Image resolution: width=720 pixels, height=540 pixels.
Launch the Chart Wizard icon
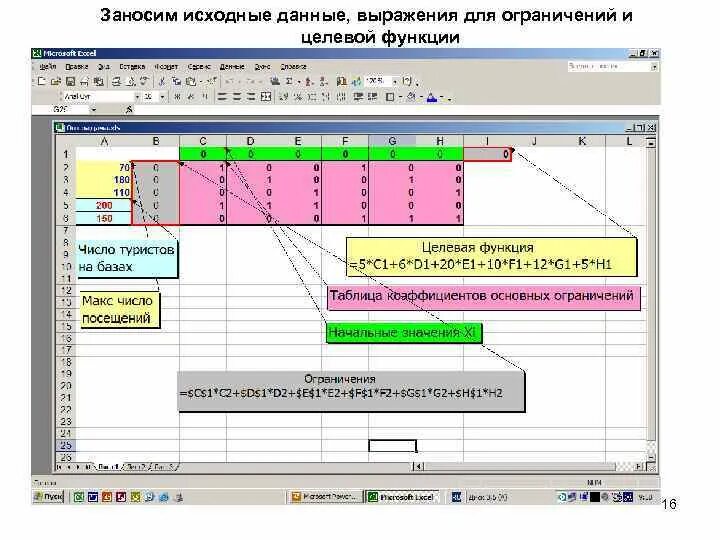point(341,82)
